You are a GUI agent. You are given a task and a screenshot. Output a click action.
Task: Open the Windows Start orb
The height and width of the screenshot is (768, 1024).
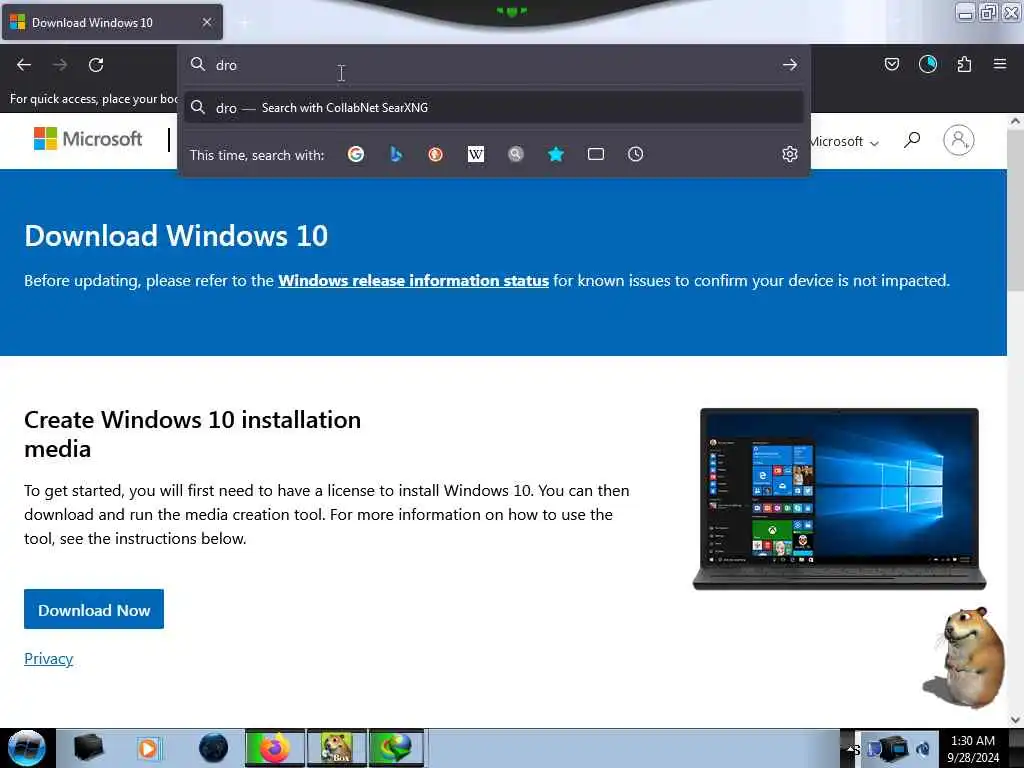(x=27, y=748)
